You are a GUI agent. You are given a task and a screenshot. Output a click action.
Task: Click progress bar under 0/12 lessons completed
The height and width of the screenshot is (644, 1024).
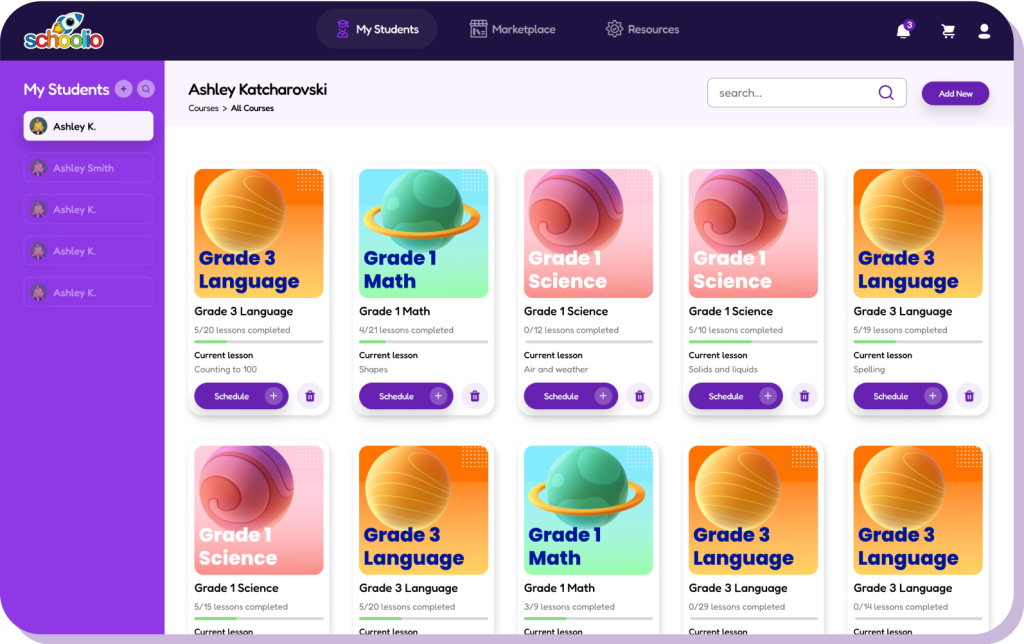coord(588,342)
